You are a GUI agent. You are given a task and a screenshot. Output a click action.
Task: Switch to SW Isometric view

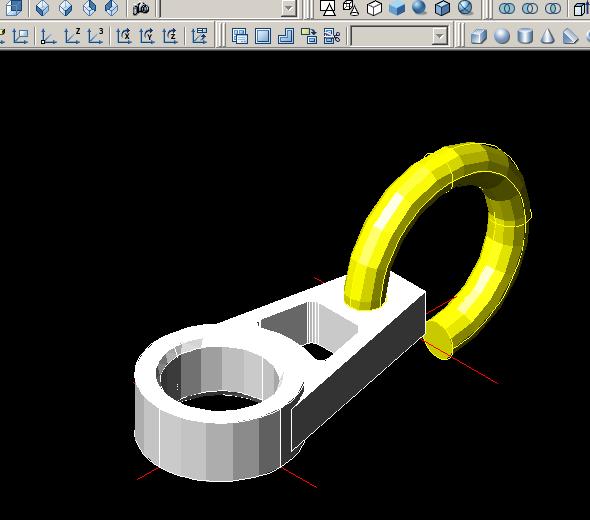(x=42, y=8)
